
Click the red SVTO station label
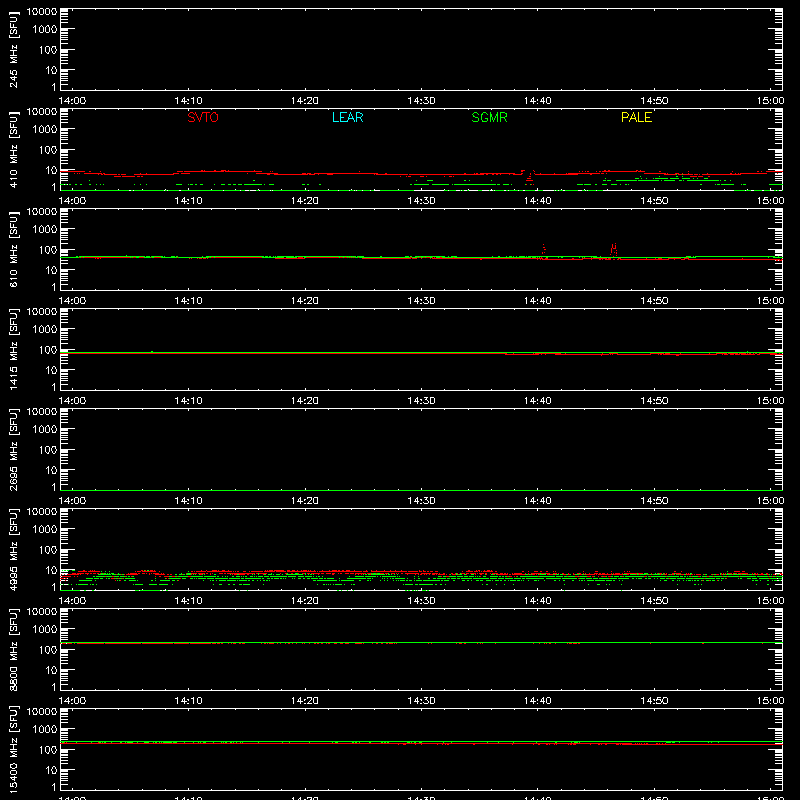[203, 117]
